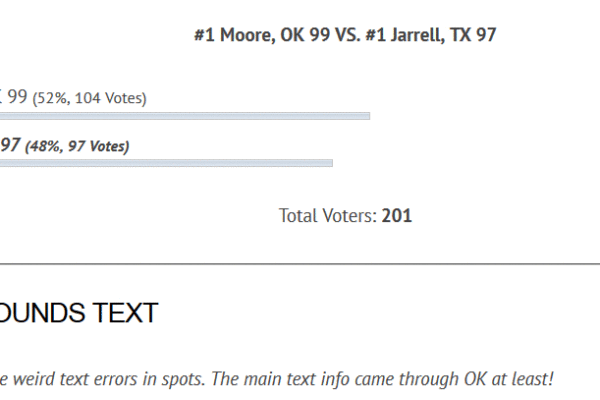Click the poll title mentioning Moore and Jarrell
Viewport: 600px width, 400px height.
345,35
